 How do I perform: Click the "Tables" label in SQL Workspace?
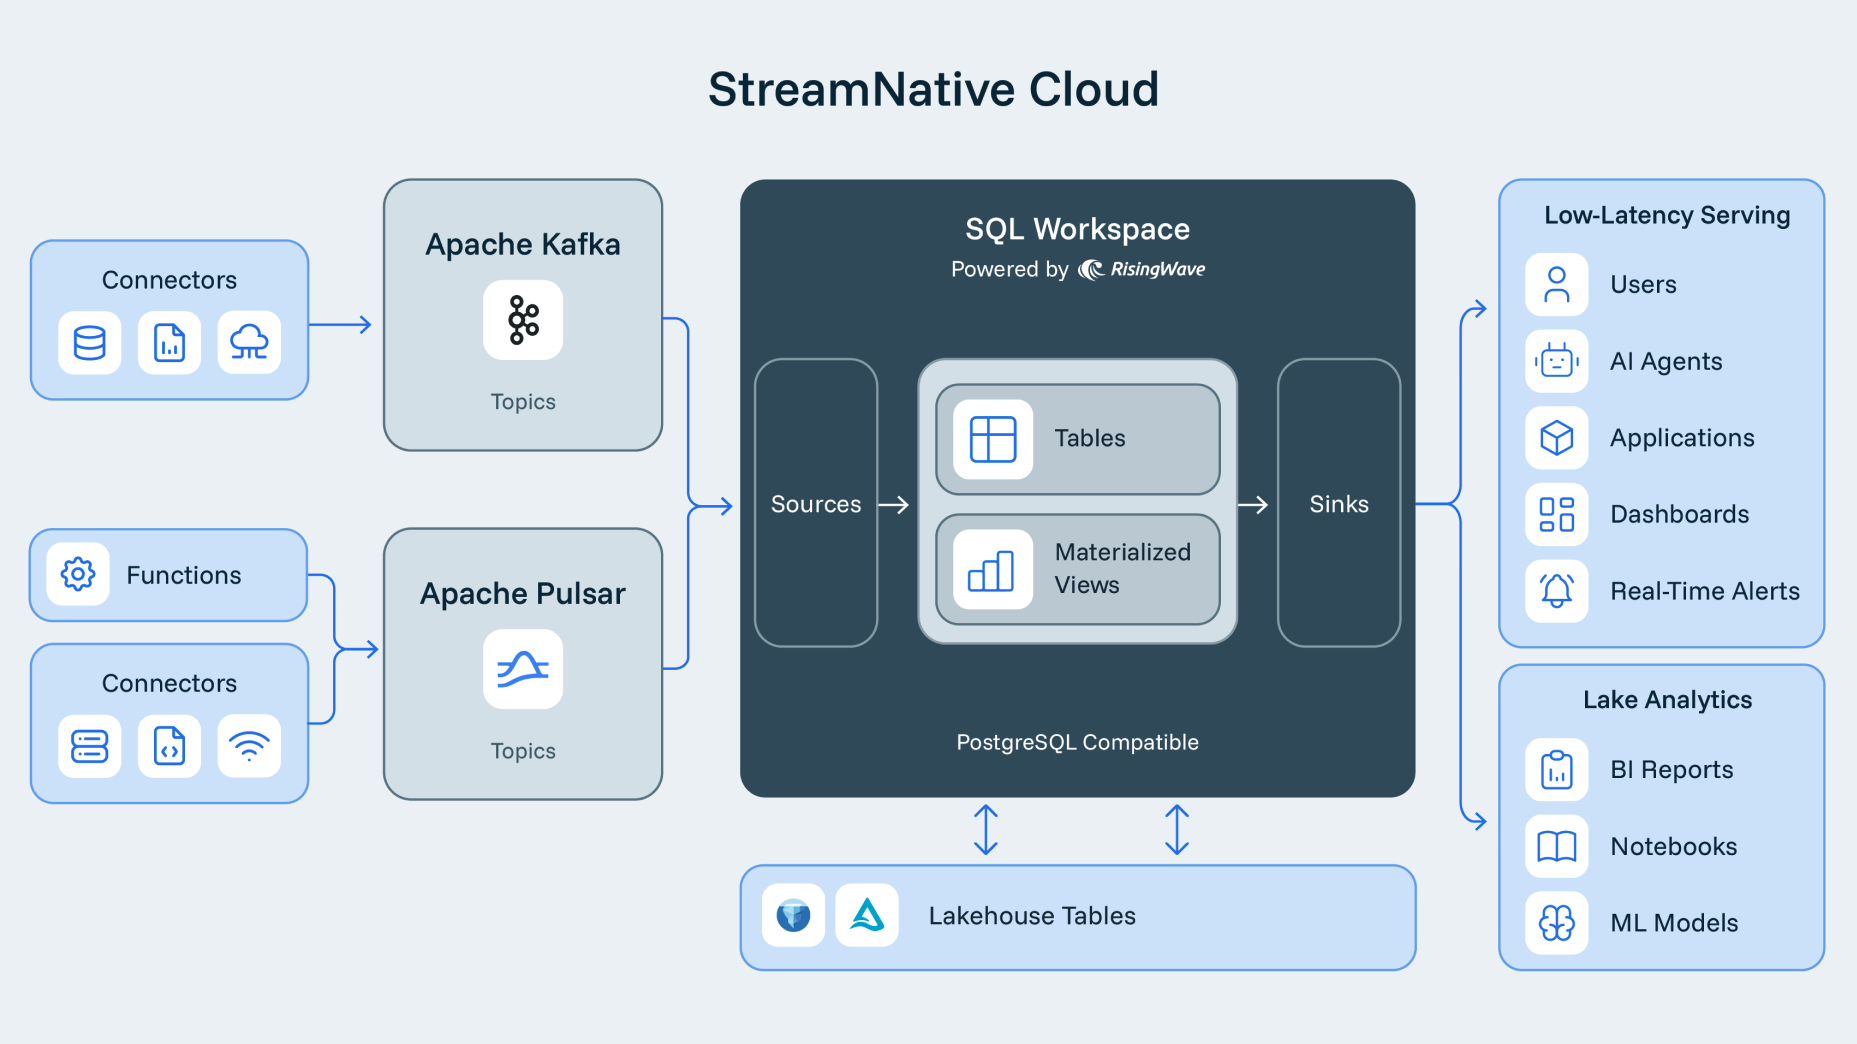[x=1090, y=438]
